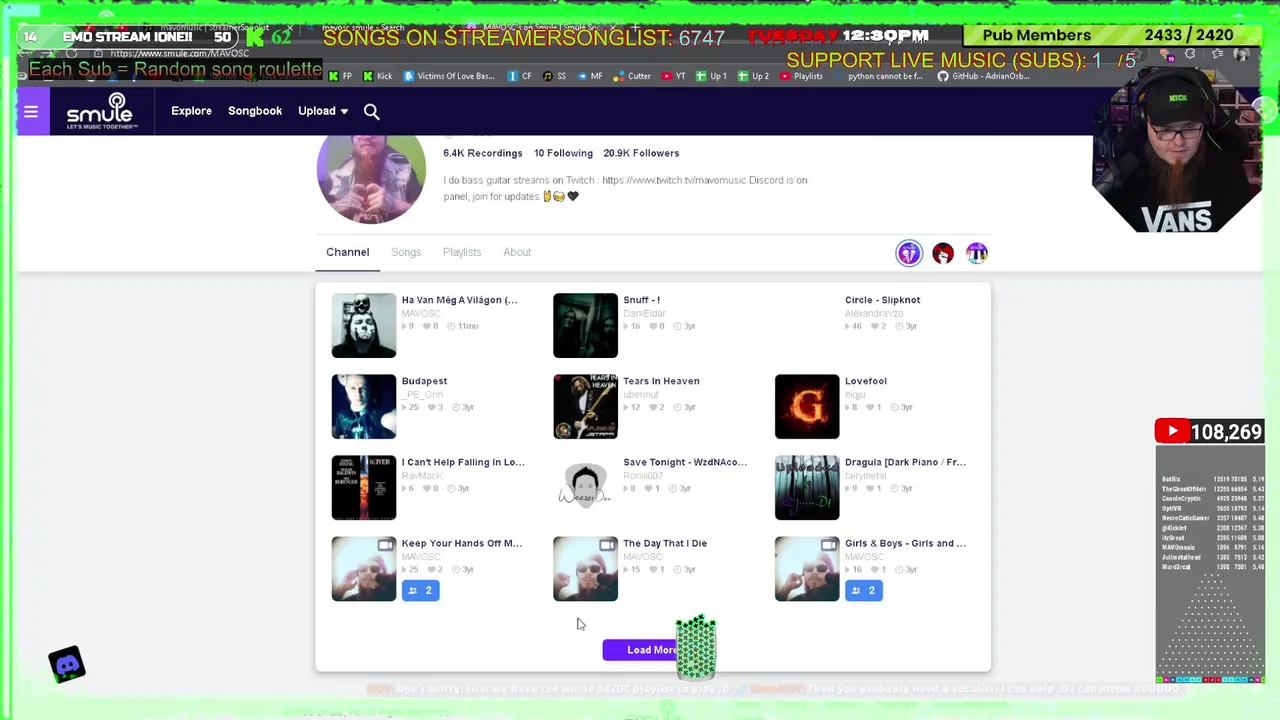Open the MF bookmark
This screenshot has width=1280, height=720.
(590, 76)
